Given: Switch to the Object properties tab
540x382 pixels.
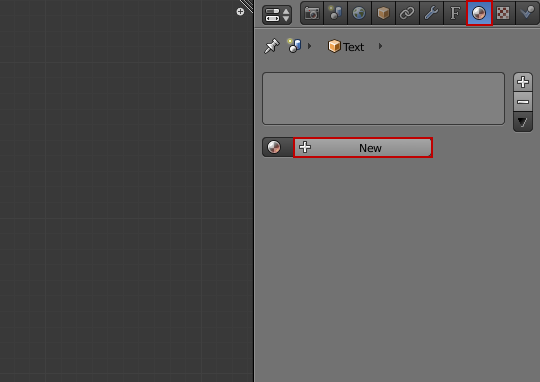Looking at the screenshot, I should coord(383,13).
